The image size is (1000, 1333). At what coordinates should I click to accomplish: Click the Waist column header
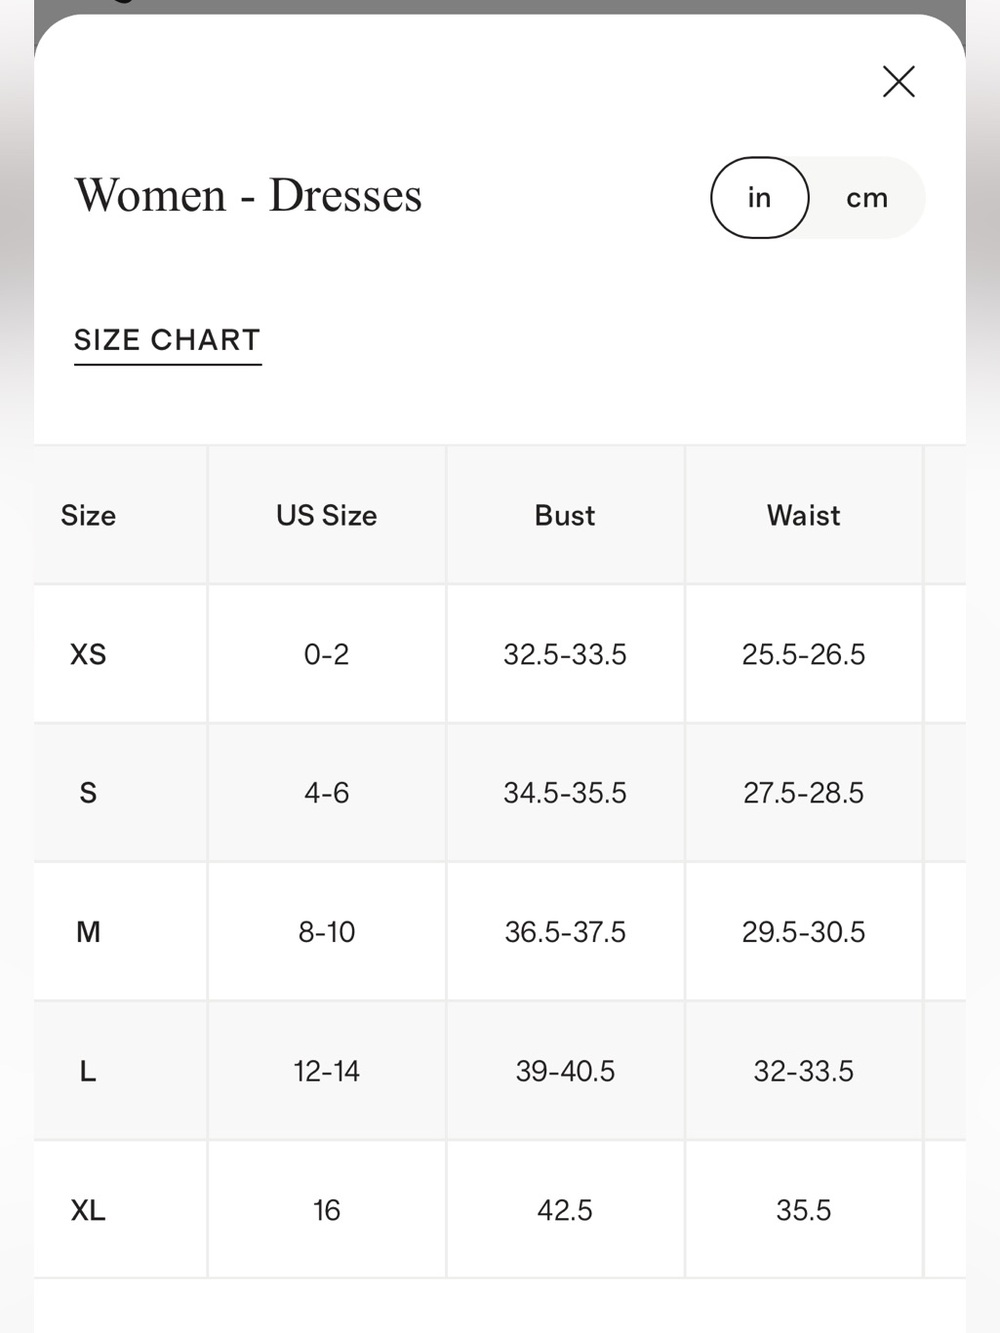(804, 516)
